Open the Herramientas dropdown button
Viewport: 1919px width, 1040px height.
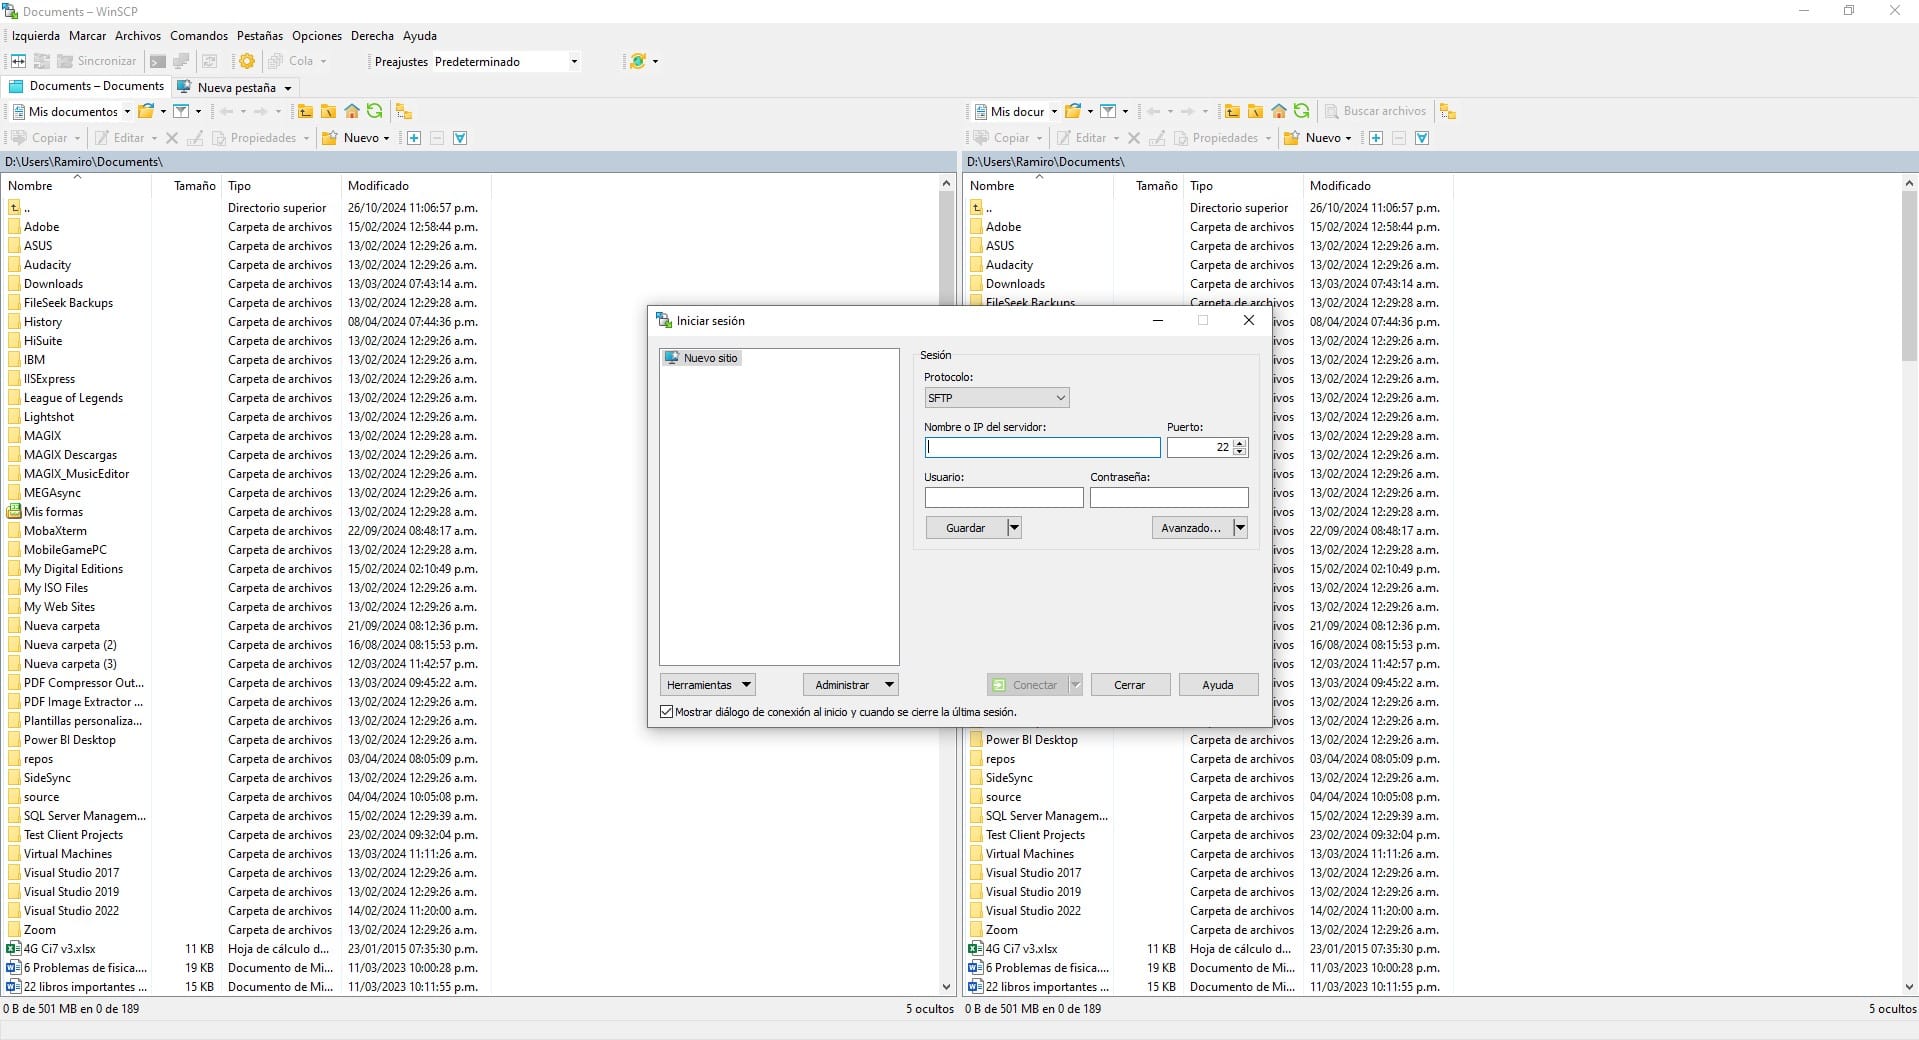tap(707, 685)
